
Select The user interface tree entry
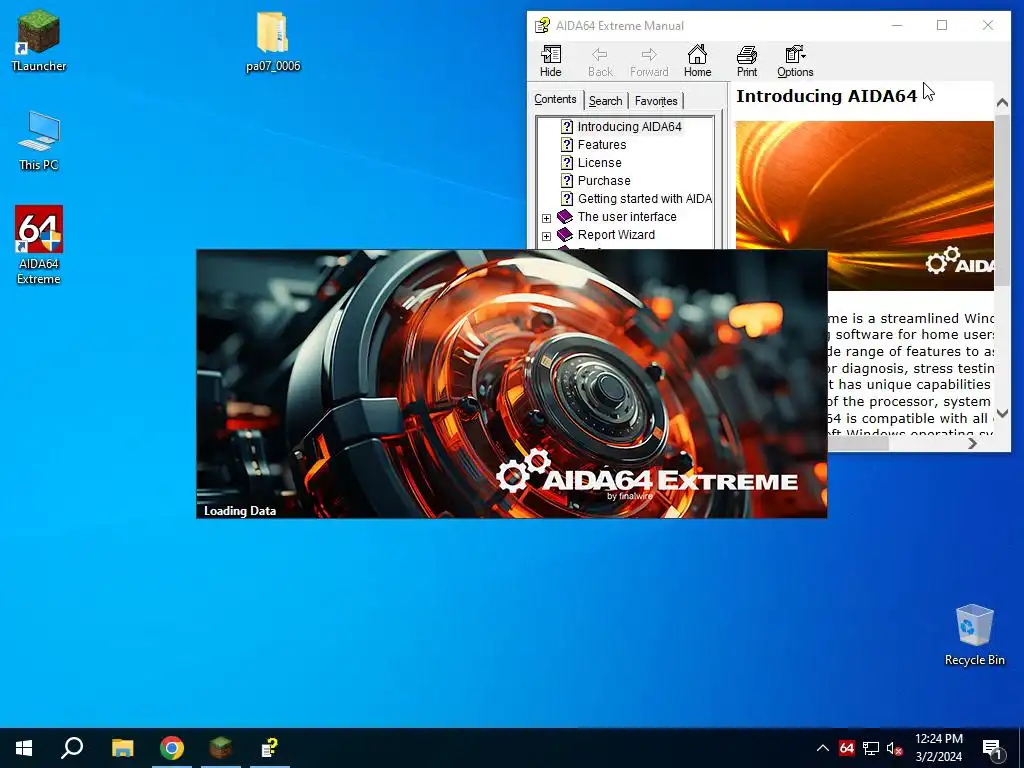626,216
